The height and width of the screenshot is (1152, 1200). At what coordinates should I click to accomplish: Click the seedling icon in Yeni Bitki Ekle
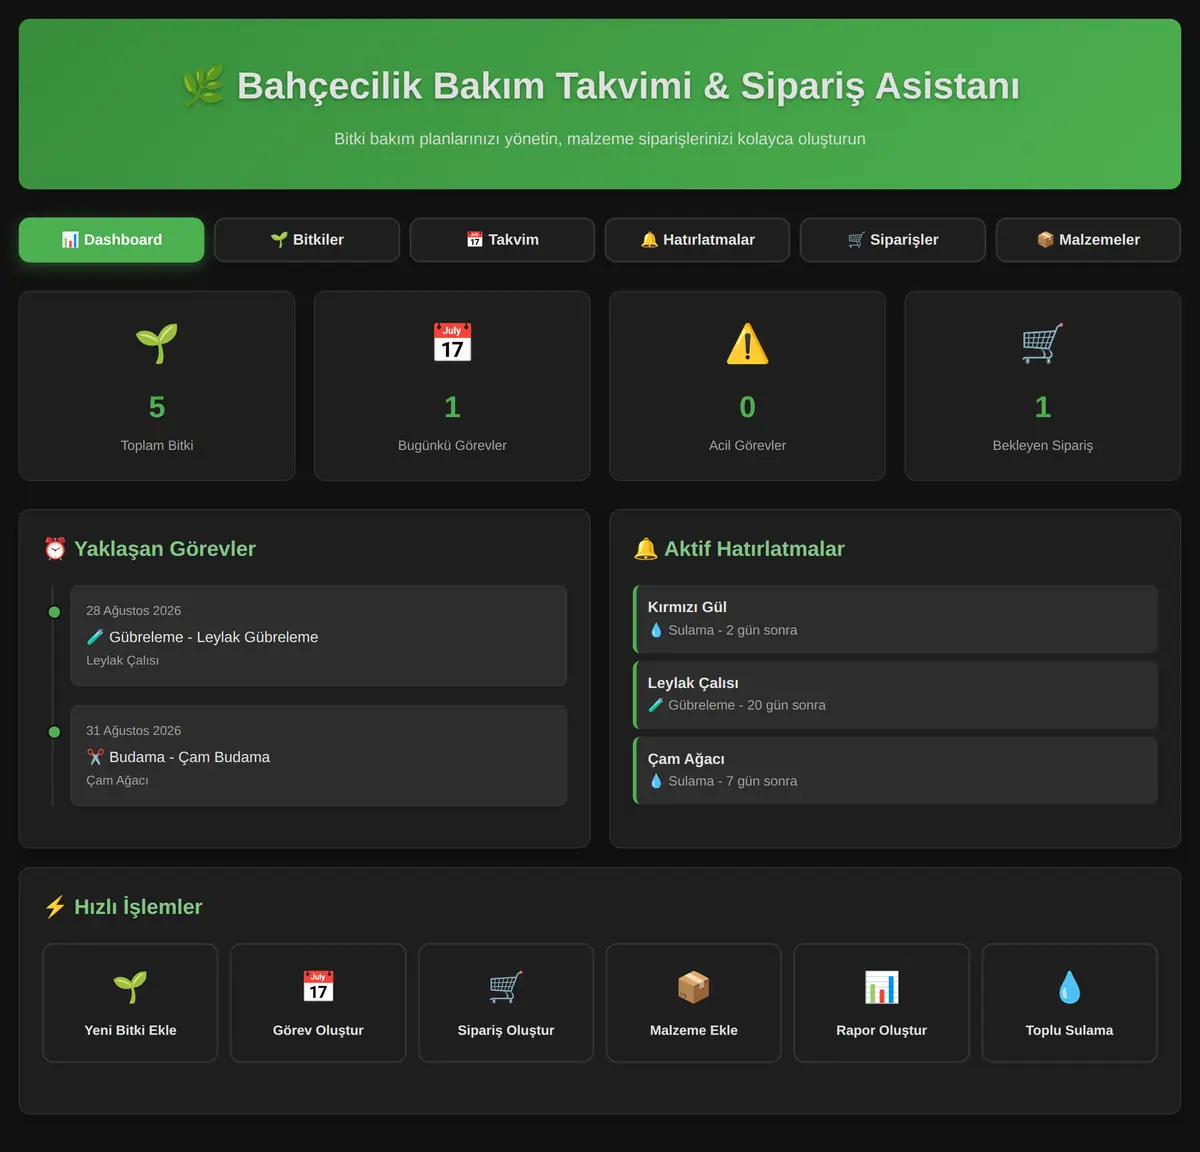tap(130, 987)
